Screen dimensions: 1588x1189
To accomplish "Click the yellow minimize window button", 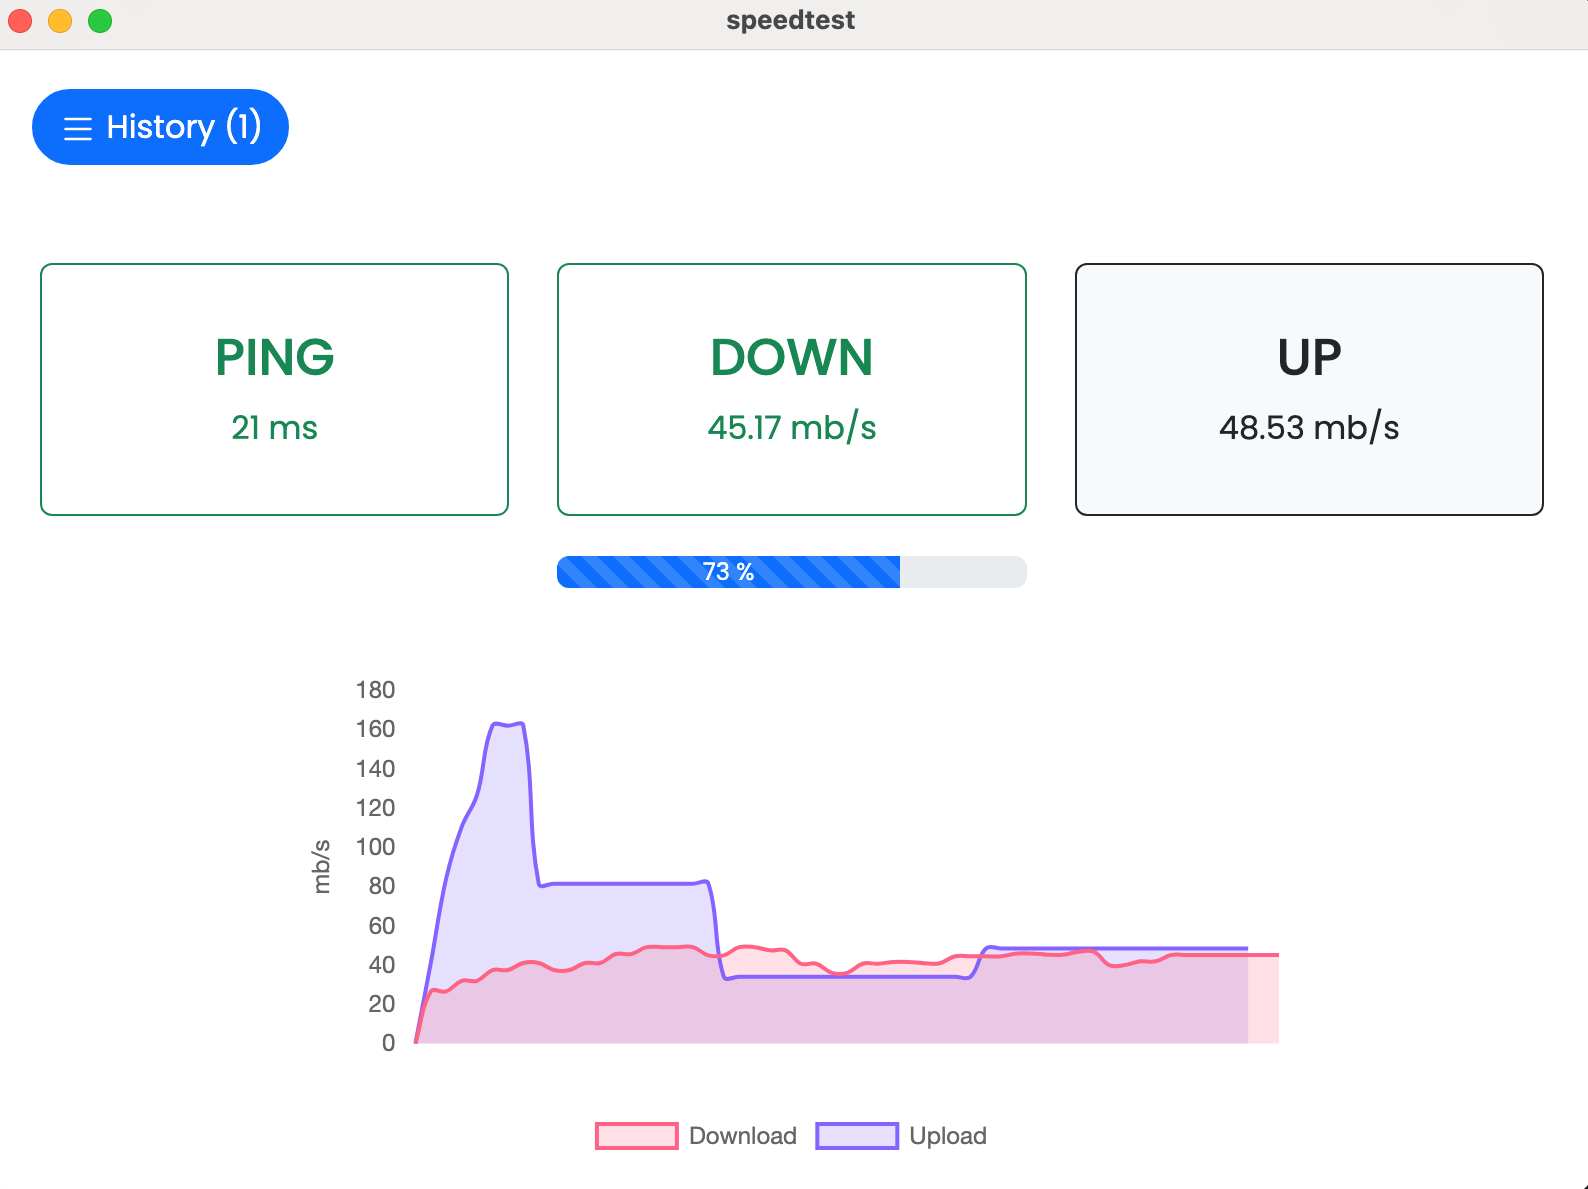I will (x=60, y=20).
